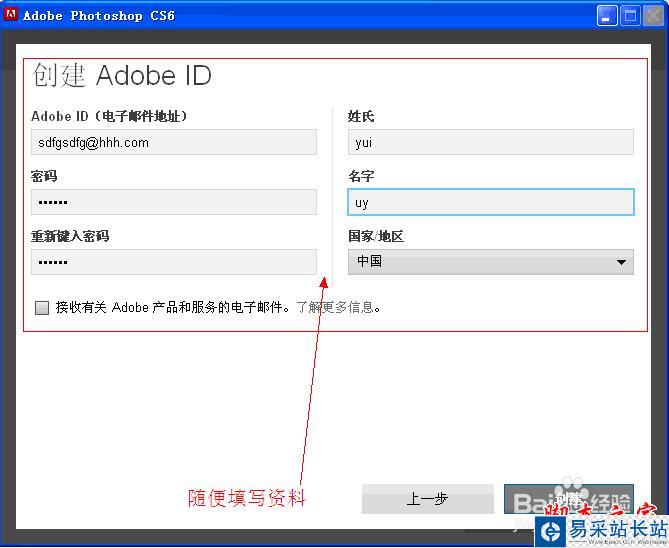The width and height of the screenshot is (669, 548).
Task: Click the 接收有关 Adobe 产品和服务的电子邮件 text
Action: coord(173,307)
